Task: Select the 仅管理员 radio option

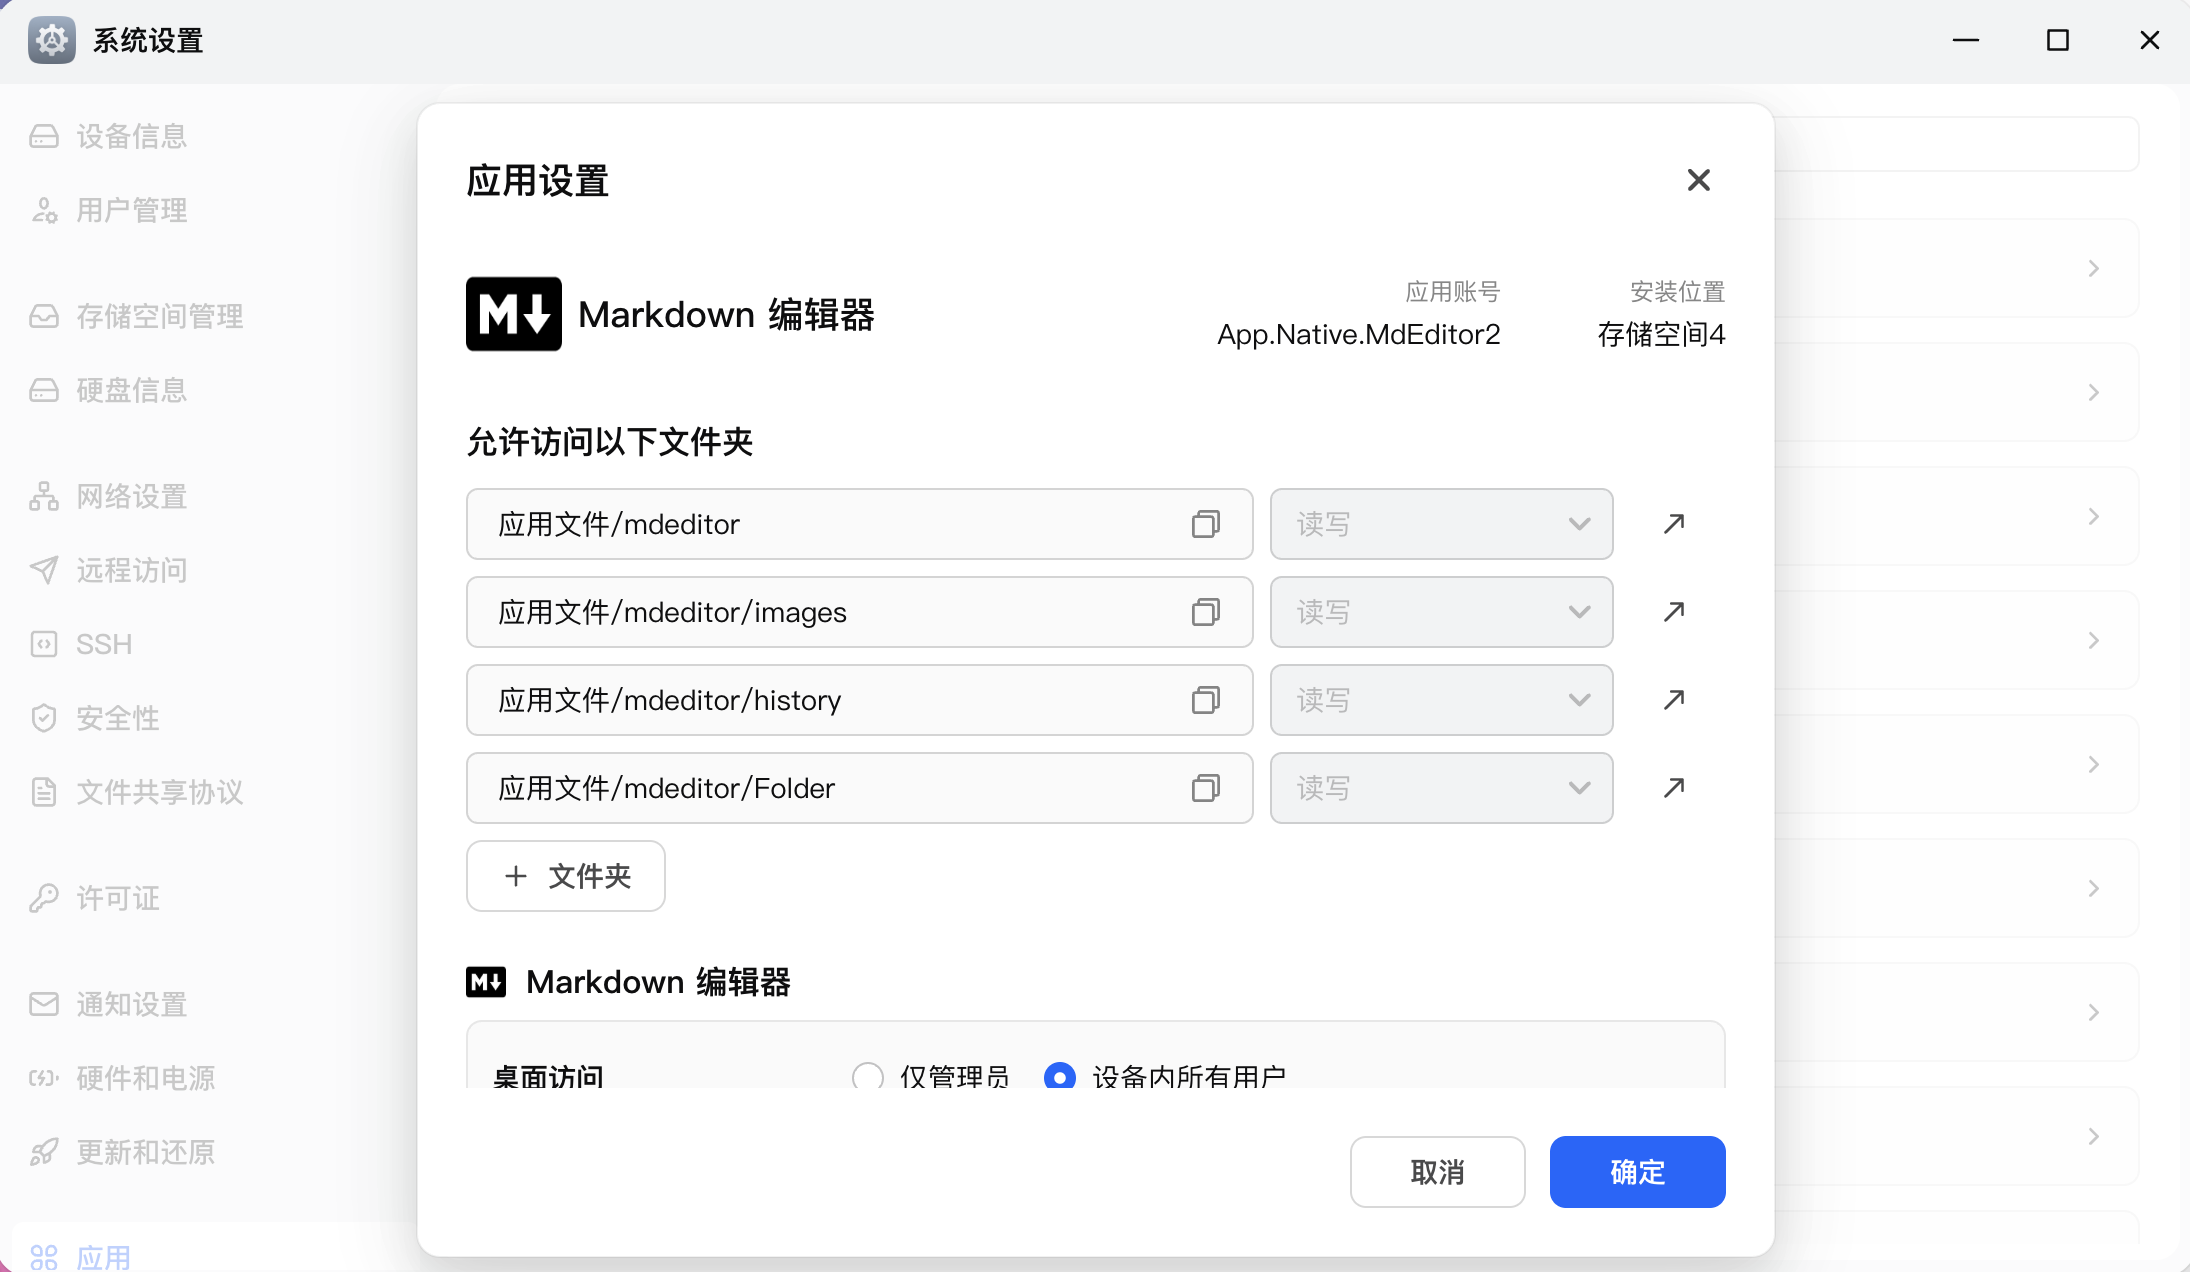Action: click(868, 1076)
